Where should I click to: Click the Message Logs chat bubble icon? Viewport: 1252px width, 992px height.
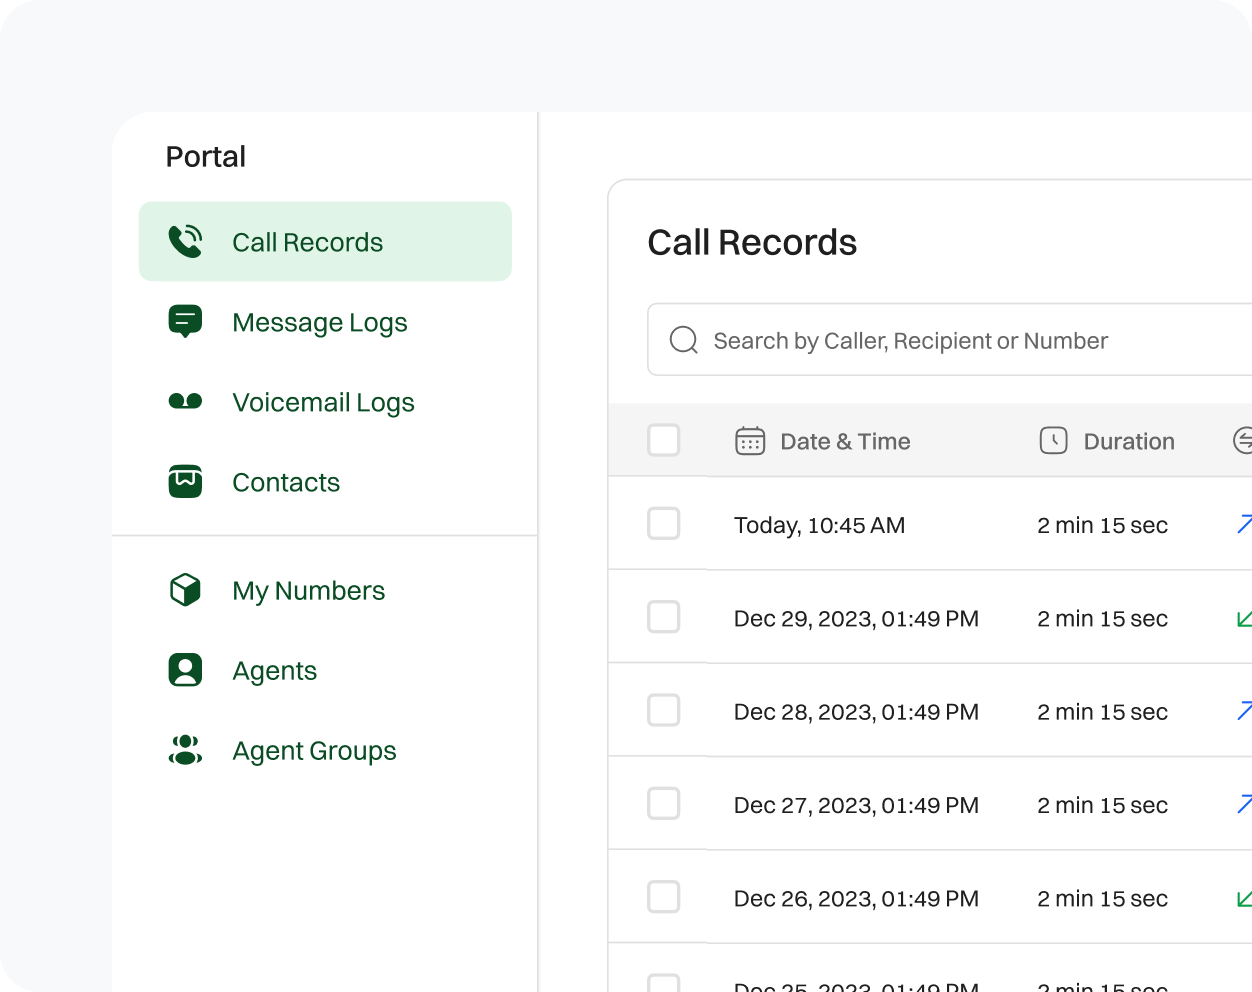coord(185,321)
